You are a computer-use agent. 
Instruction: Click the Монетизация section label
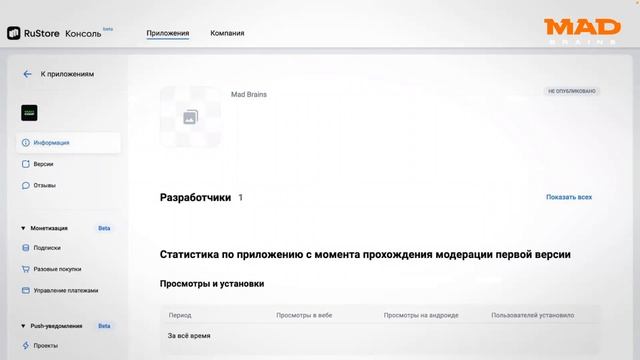tap(49, 228)
